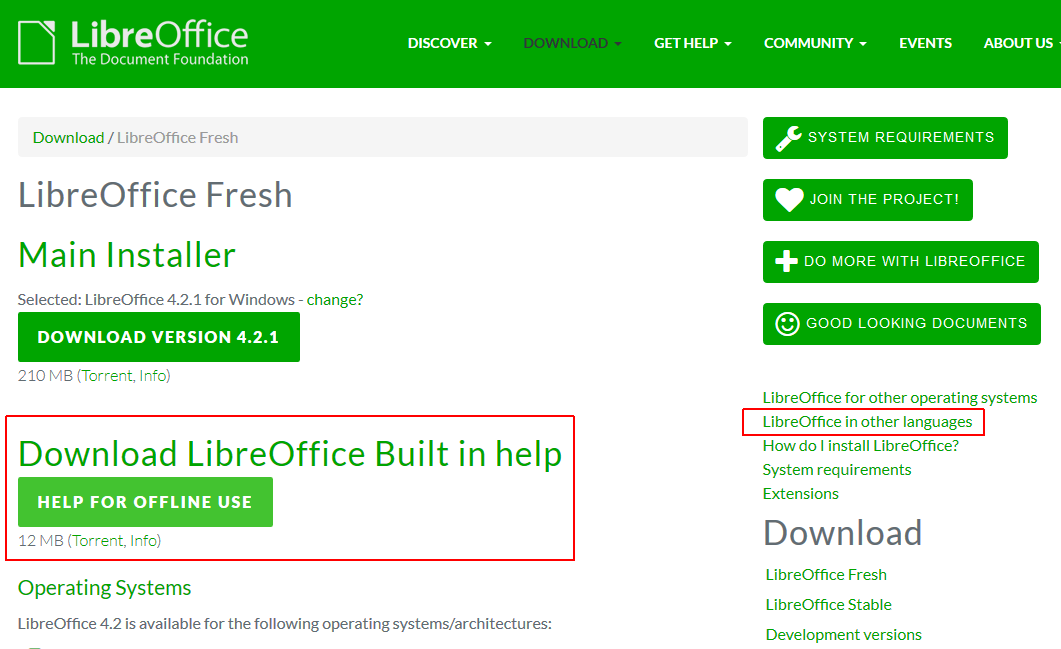Click the Torrent link under 210 MB

107,376
